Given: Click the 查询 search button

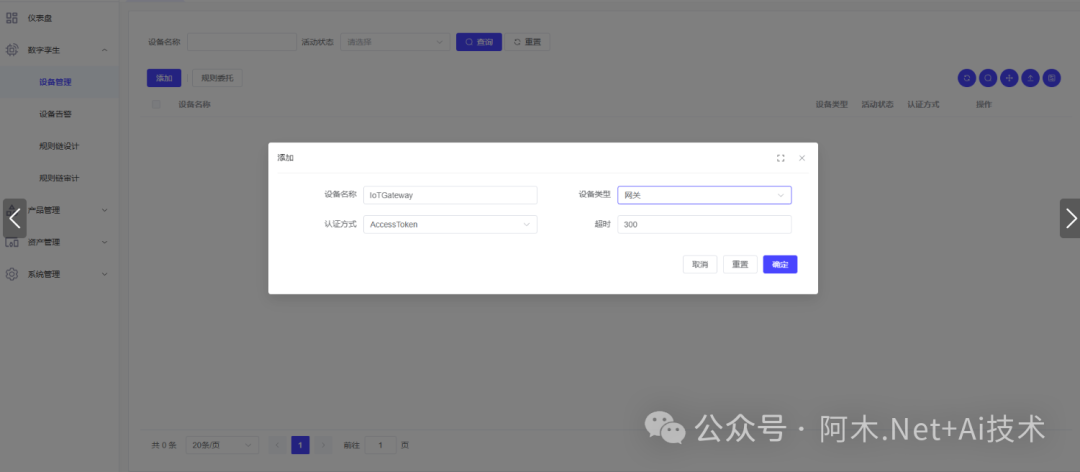Looking at the screenshot, I should point(479,42).
